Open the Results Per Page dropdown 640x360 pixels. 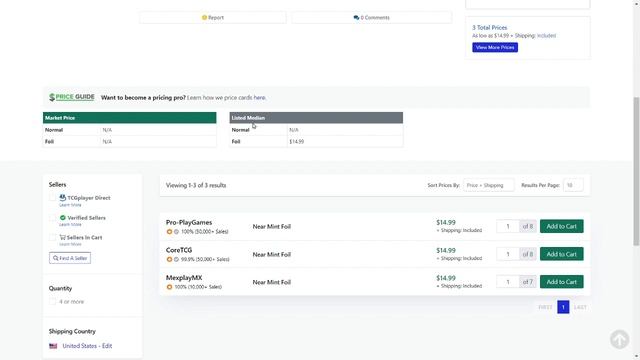coord(573,185)
